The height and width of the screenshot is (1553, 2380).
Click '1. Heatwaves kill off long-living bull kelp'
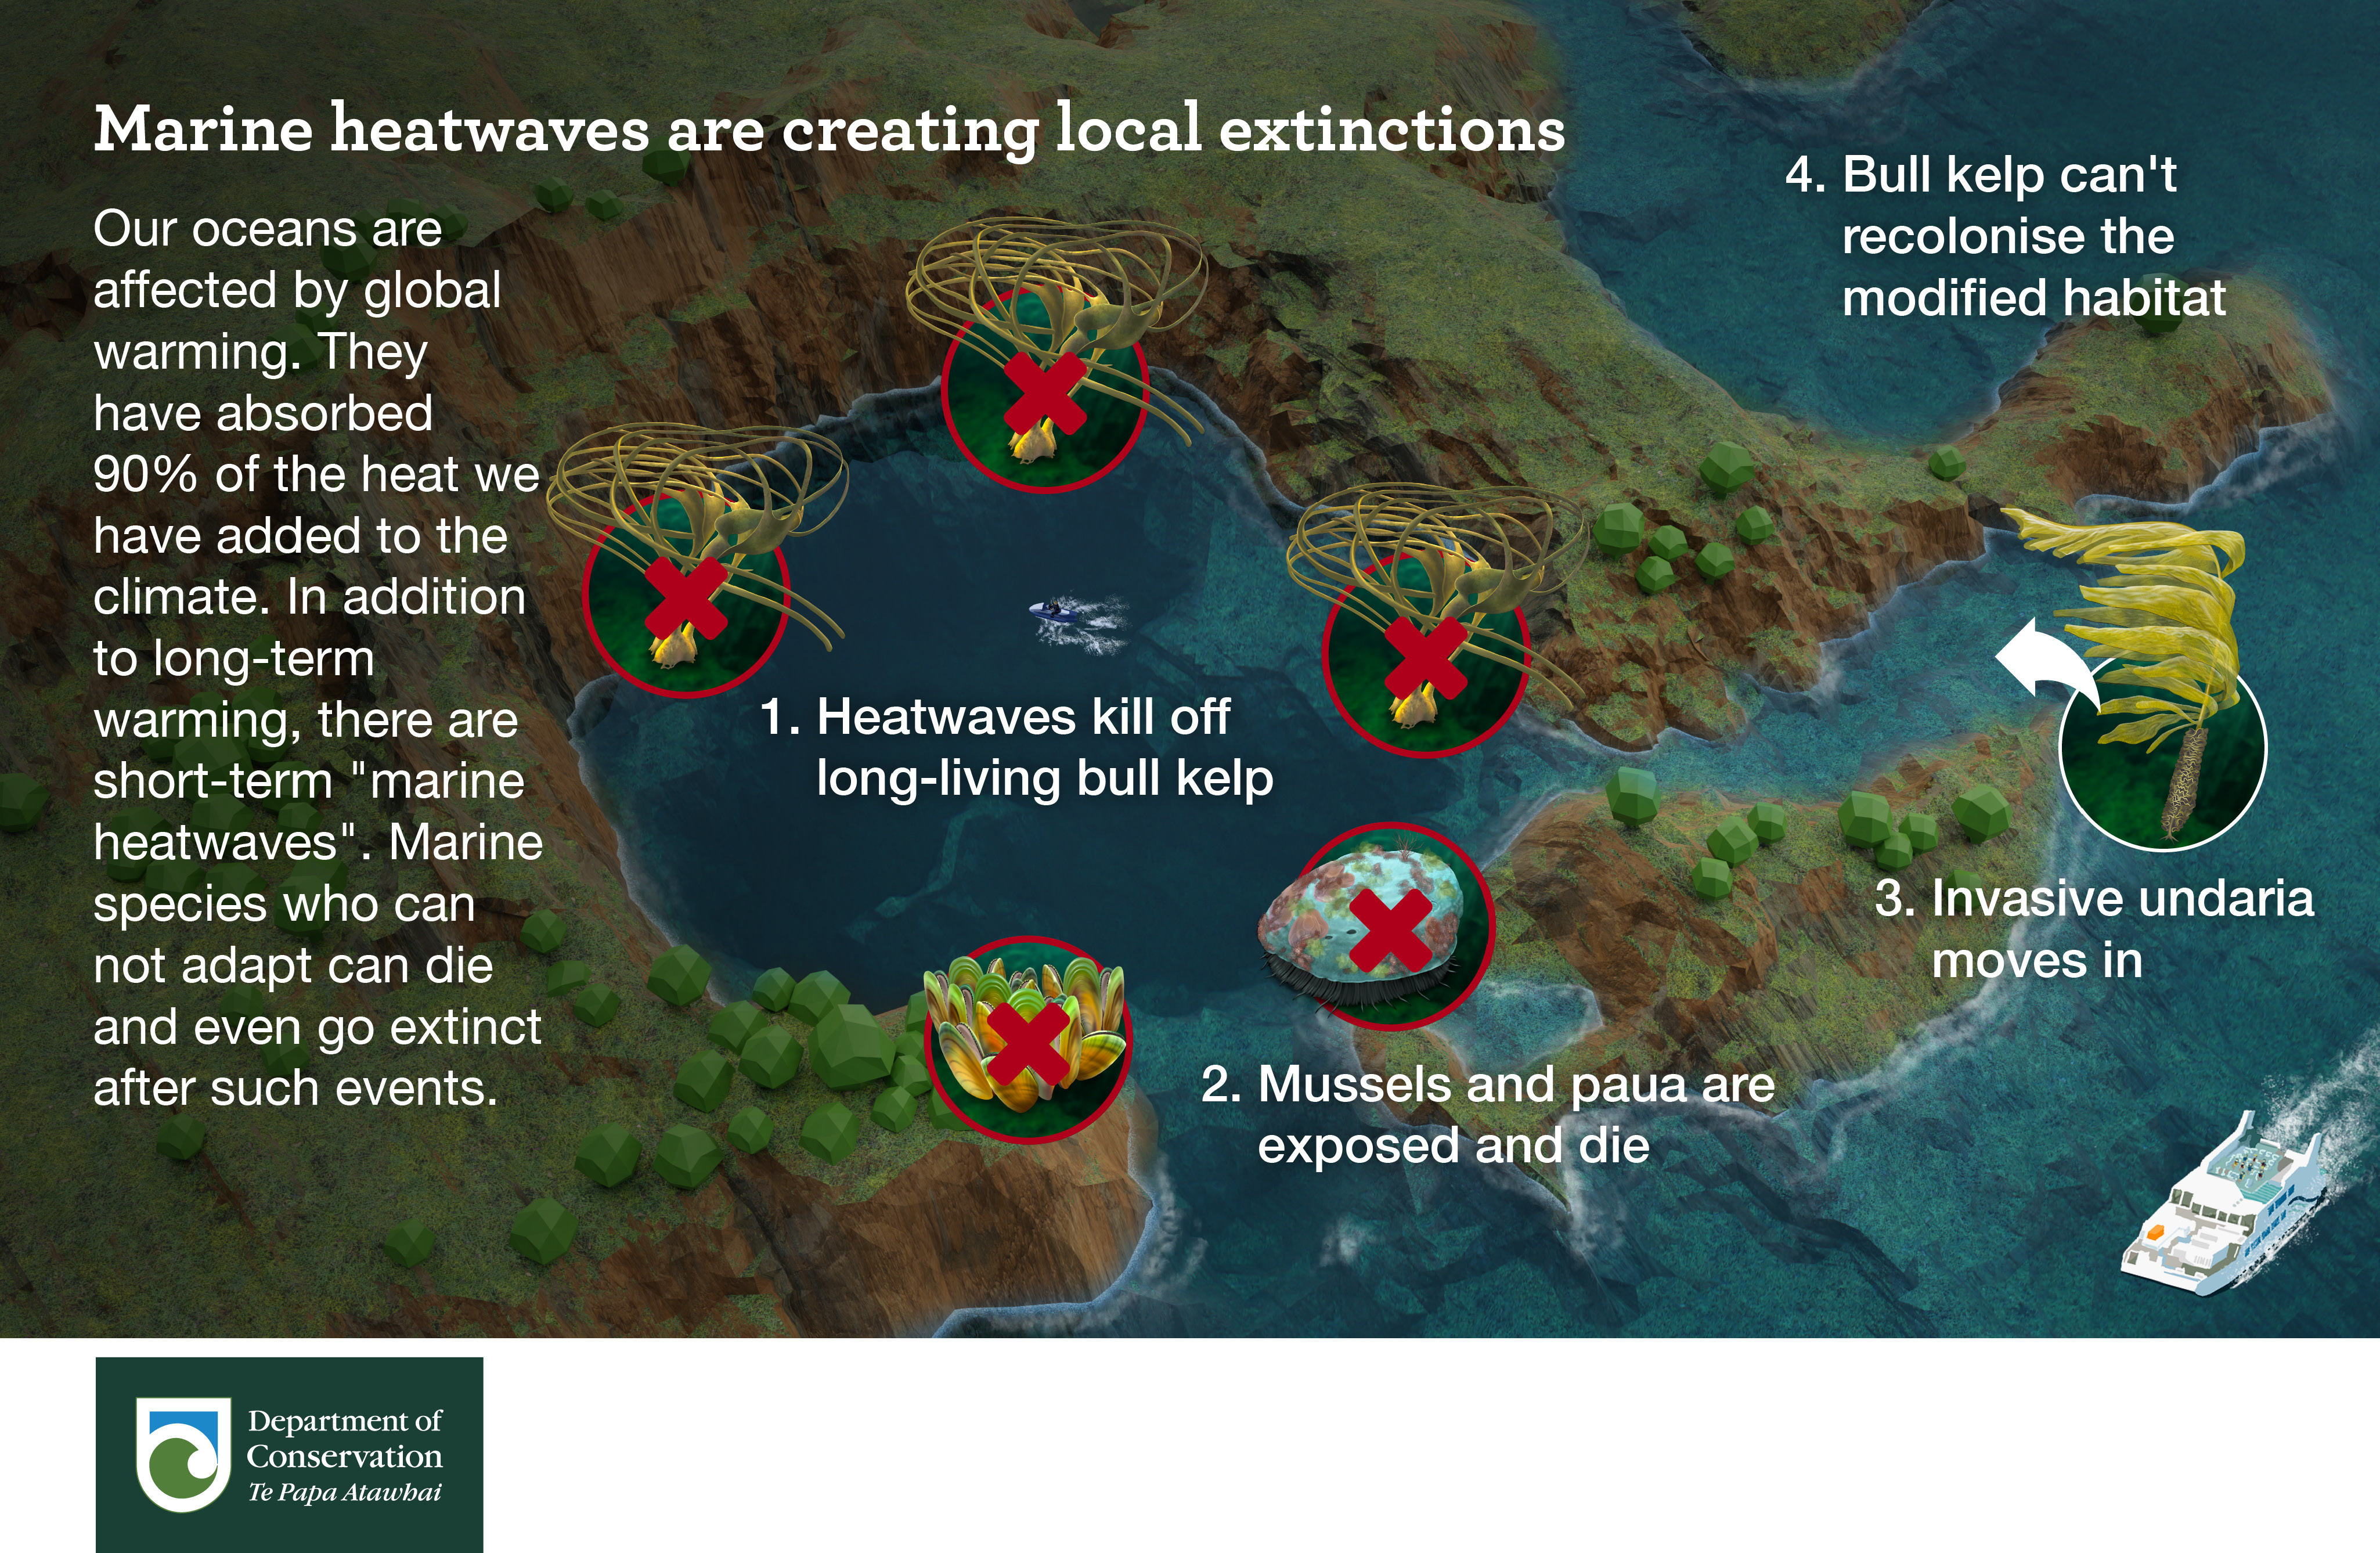tap(1017, 747)
